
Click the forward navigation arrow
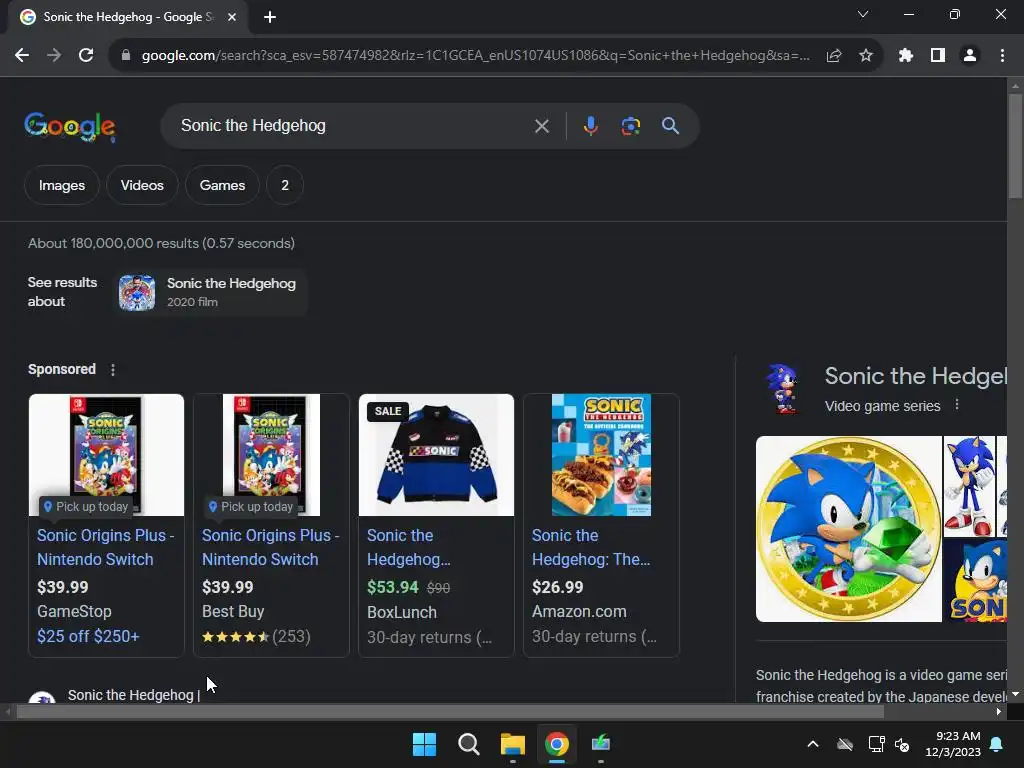54,56
